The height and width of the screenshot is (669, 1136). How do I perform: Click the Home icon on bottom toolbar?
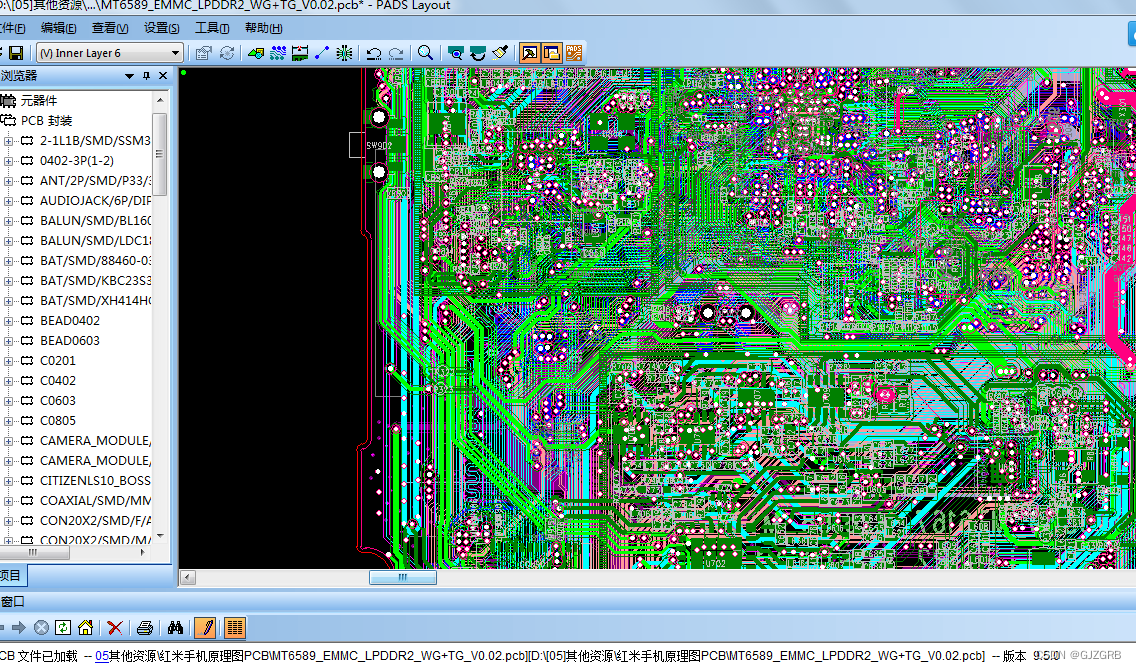click(x=85, y=627)
